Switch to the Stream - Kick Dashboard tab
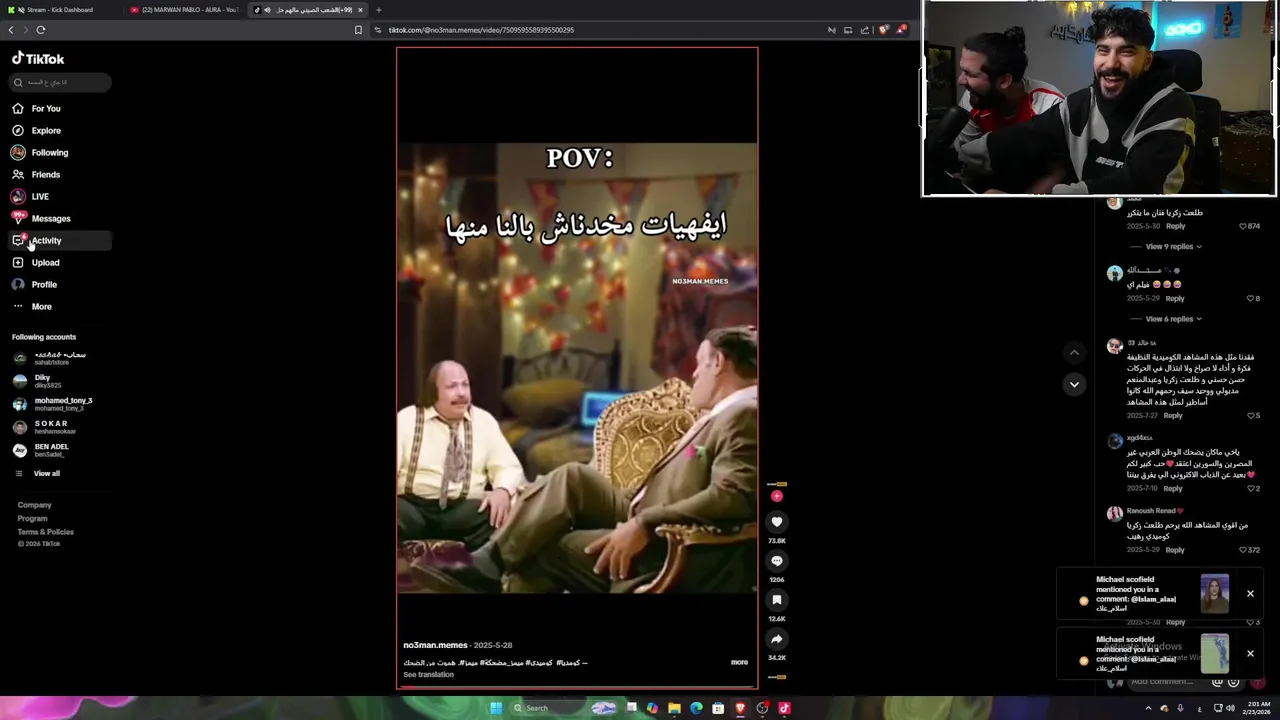Viewport: 1280px width, 720px height. pyautogui.click(x=61, y=10)
